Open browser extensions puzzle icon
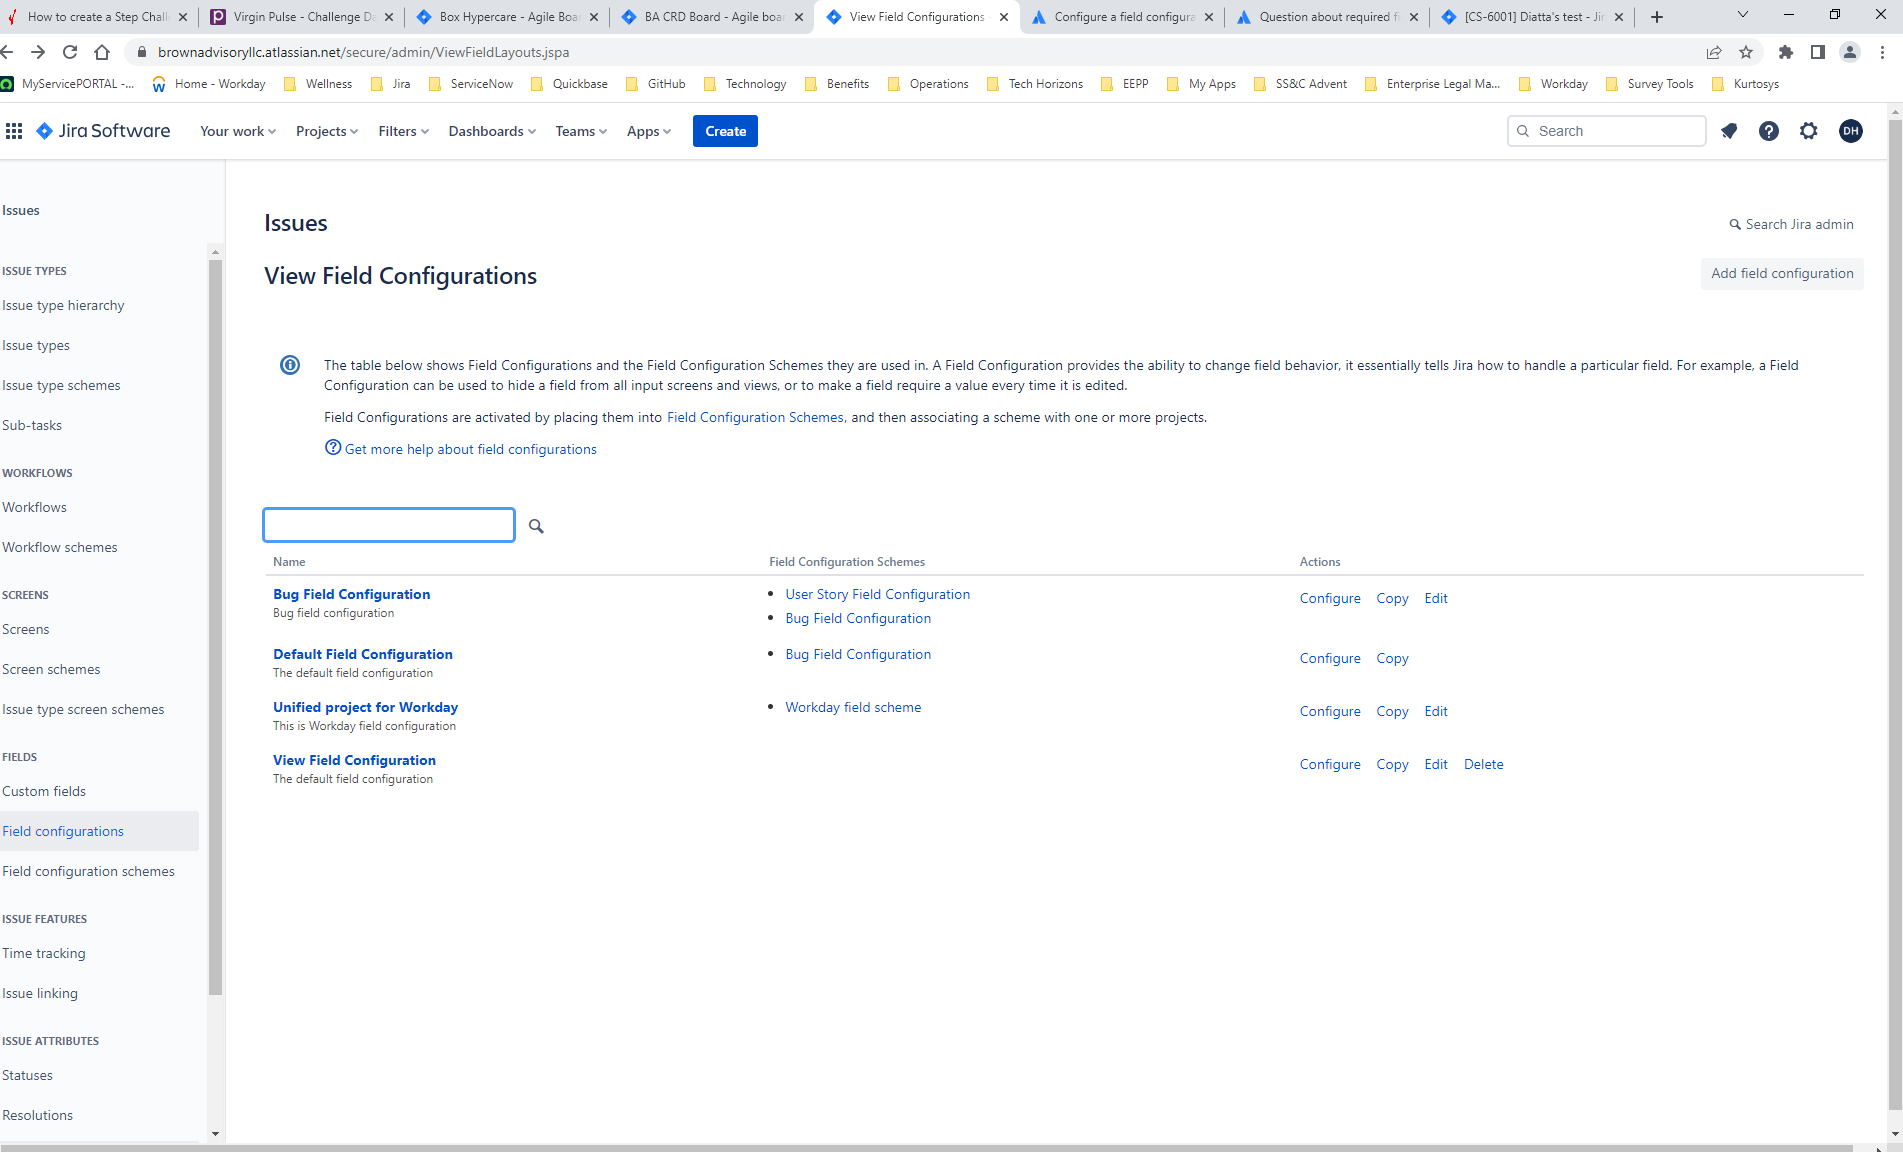This screenshot has width=1903, height=1152. point(1785,52)
